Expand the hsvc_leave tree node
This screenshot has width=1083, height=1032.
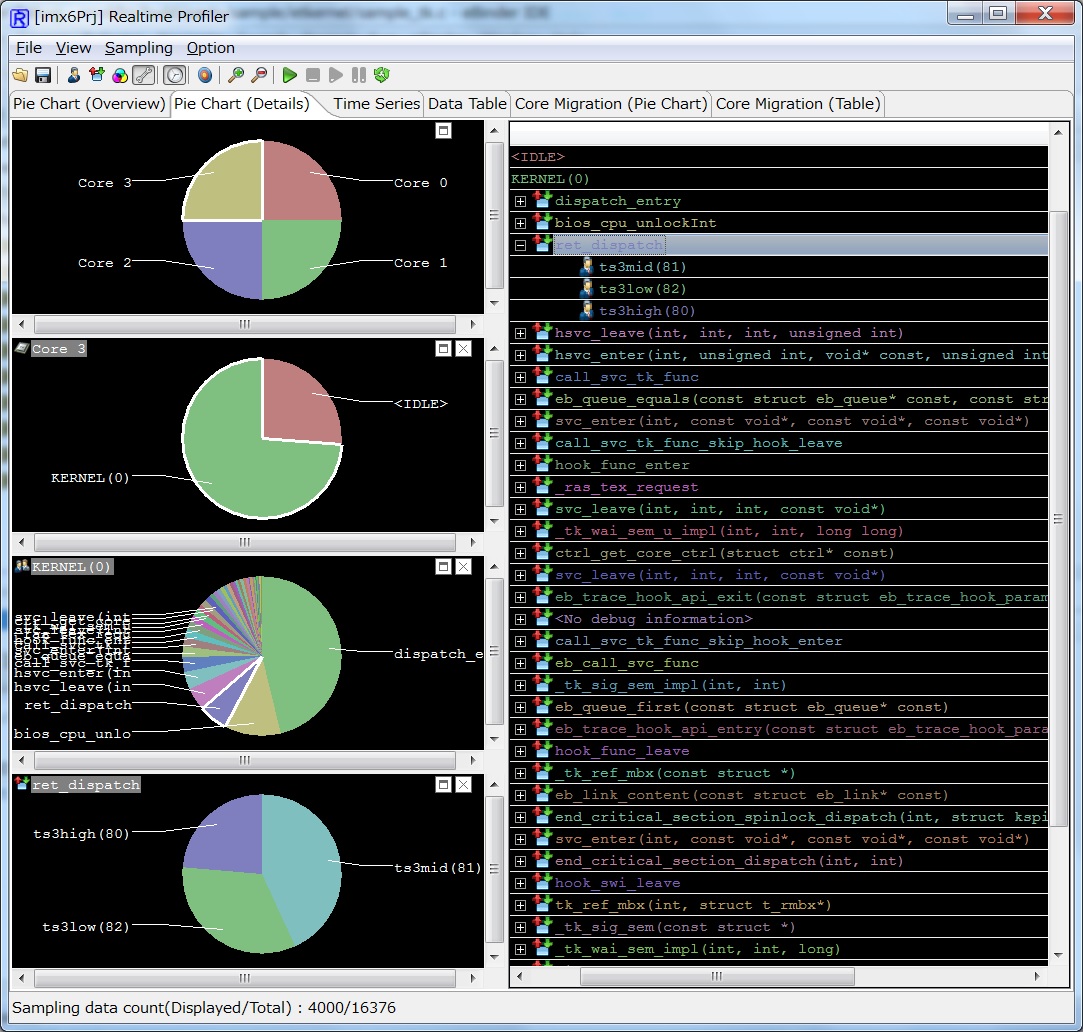520,333
